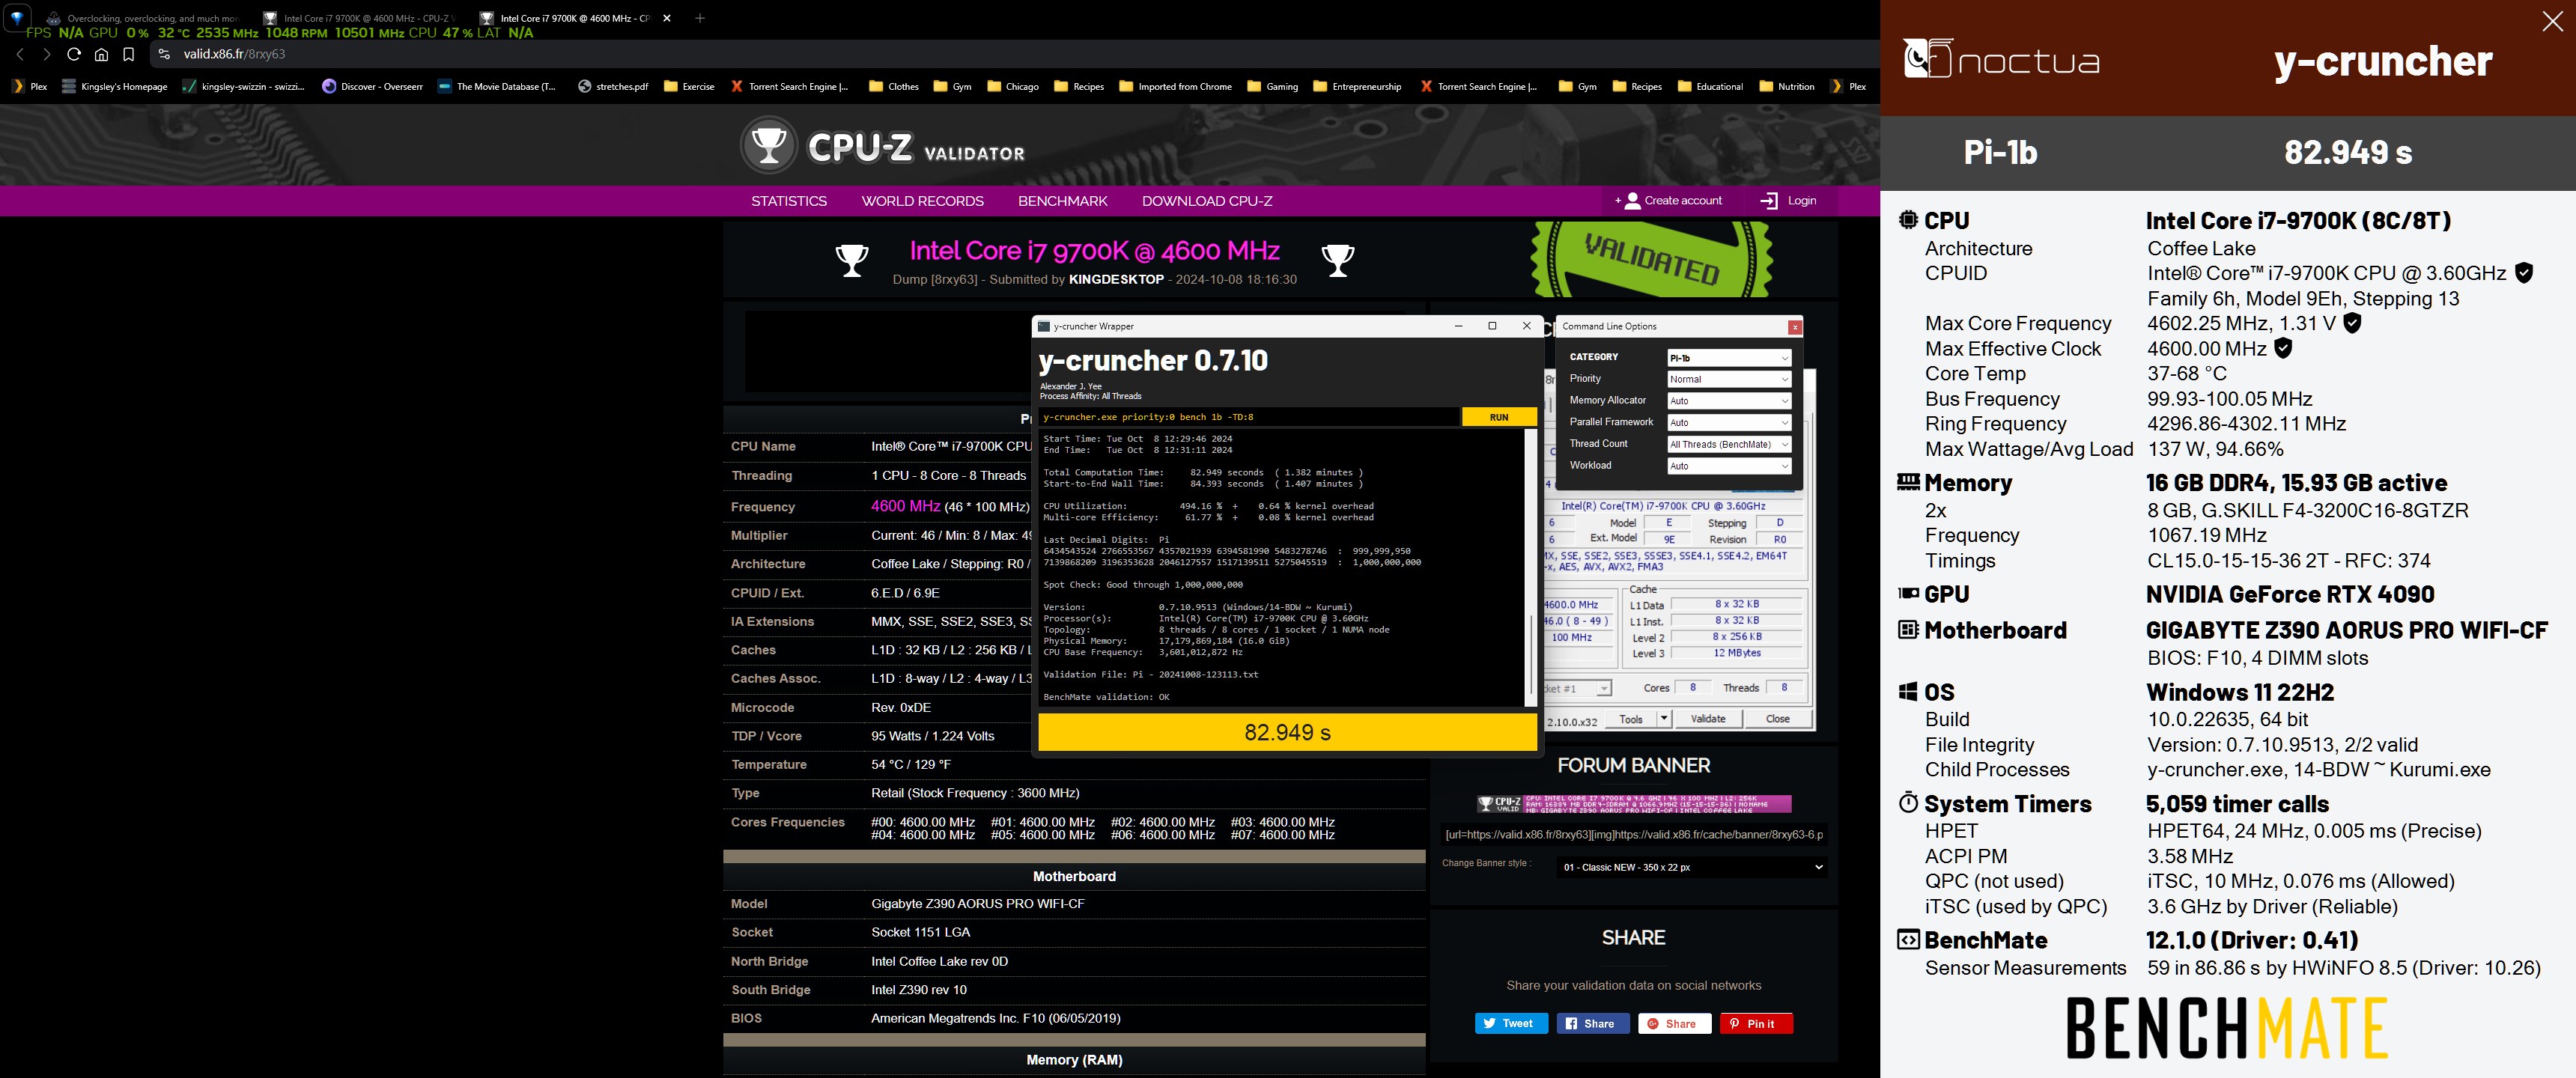The height and width of the screenshot is (1078, 2576).
Task: Open Kingsley's Homepage bookmark
Action: pos(114,86)
